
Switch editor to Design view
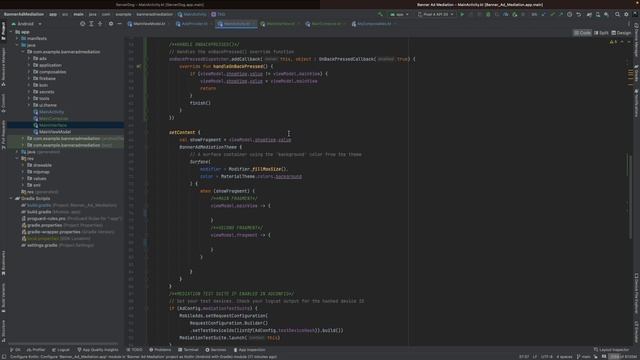(x=621, y=33)
